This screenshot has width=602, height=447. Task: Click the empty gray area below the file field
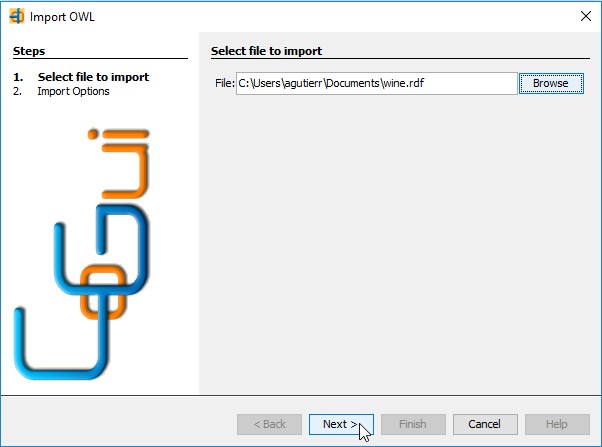[399, 242]
